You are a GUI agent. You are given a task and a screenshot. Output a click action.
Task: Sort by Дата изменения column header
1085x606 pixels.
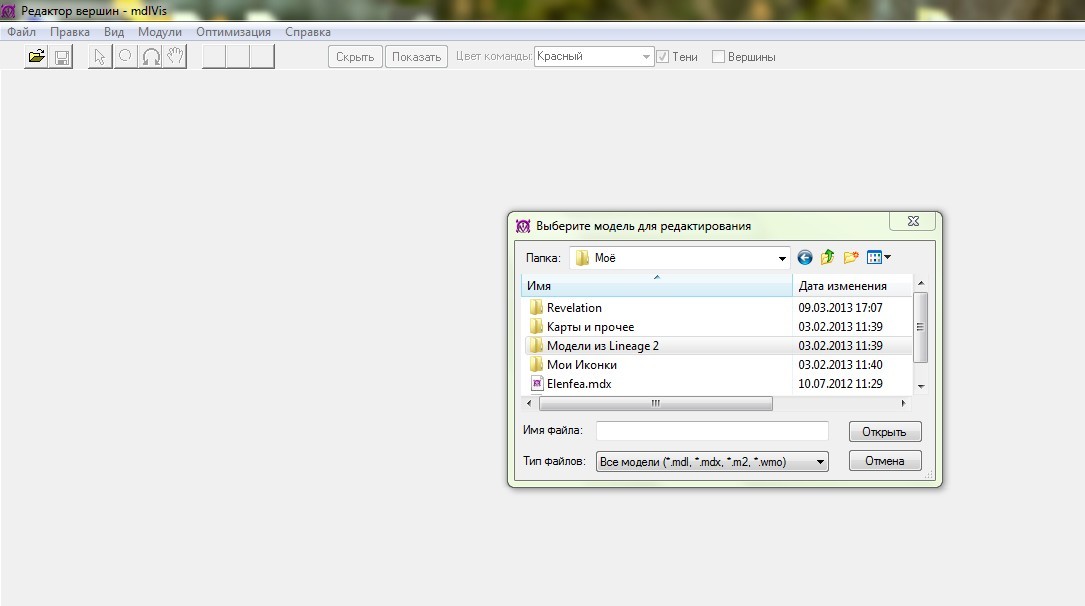point(852,286)
